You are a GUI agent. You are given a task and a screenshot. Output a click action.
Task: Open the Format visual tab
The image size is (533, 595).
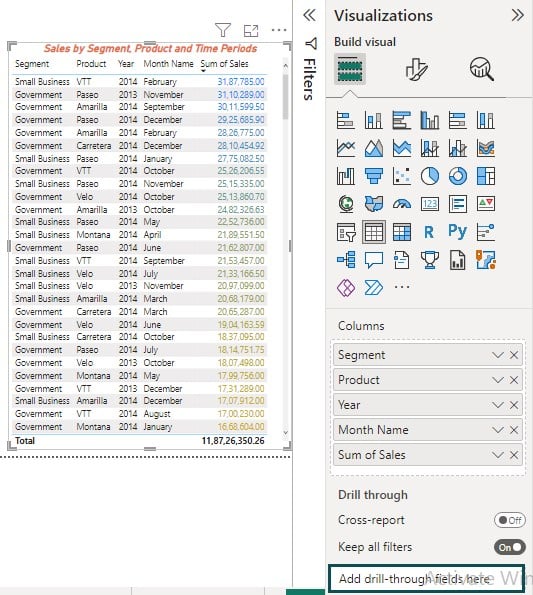(417, 69)
